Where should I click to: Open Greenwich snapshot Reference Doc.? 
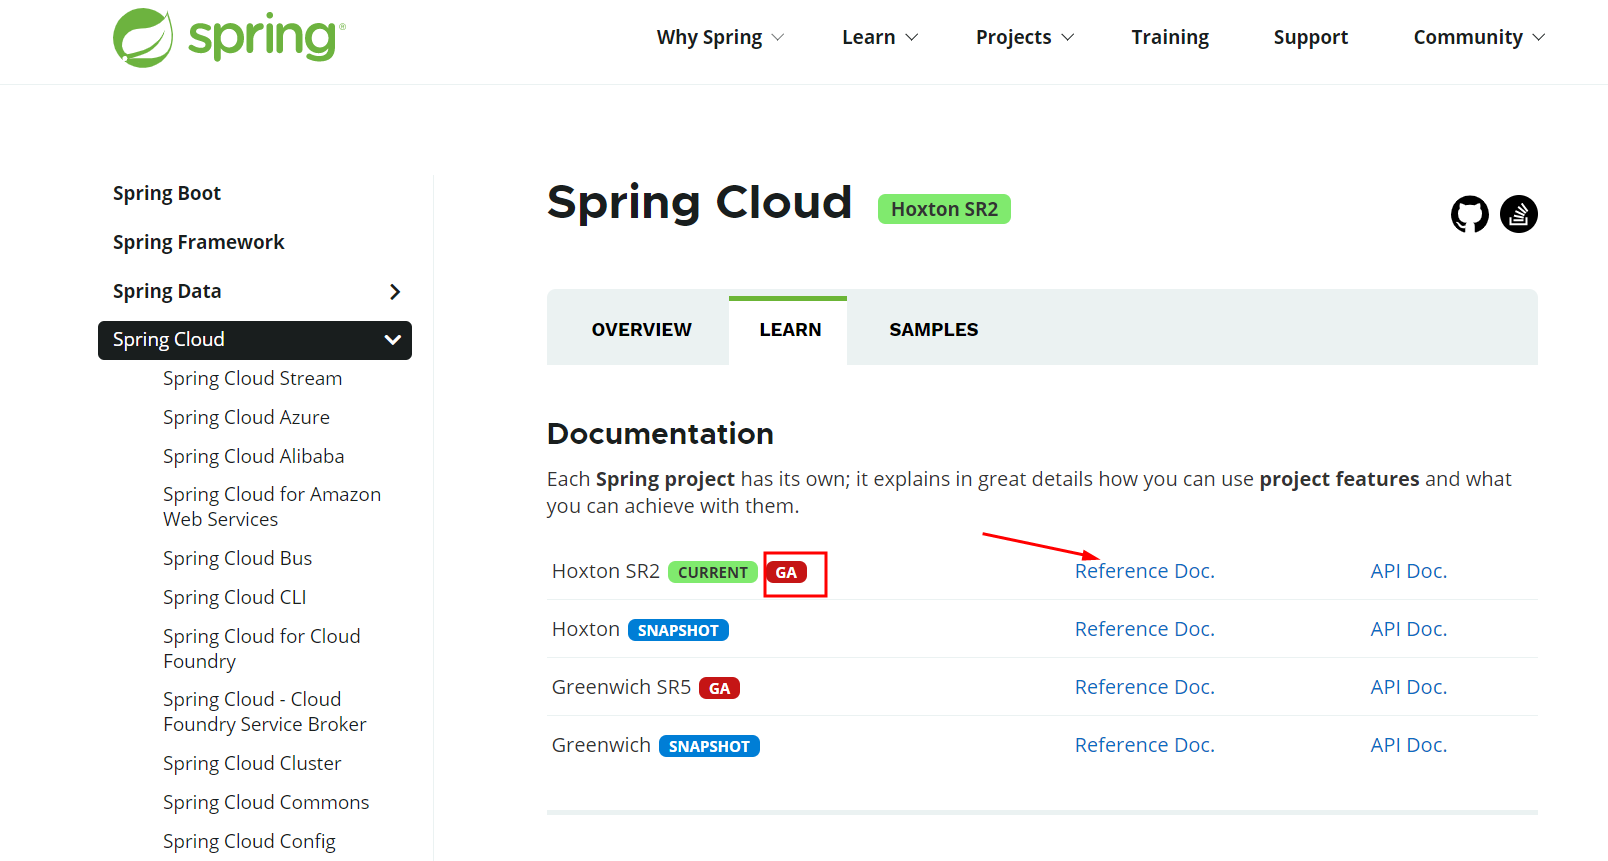coord(1144,745)
